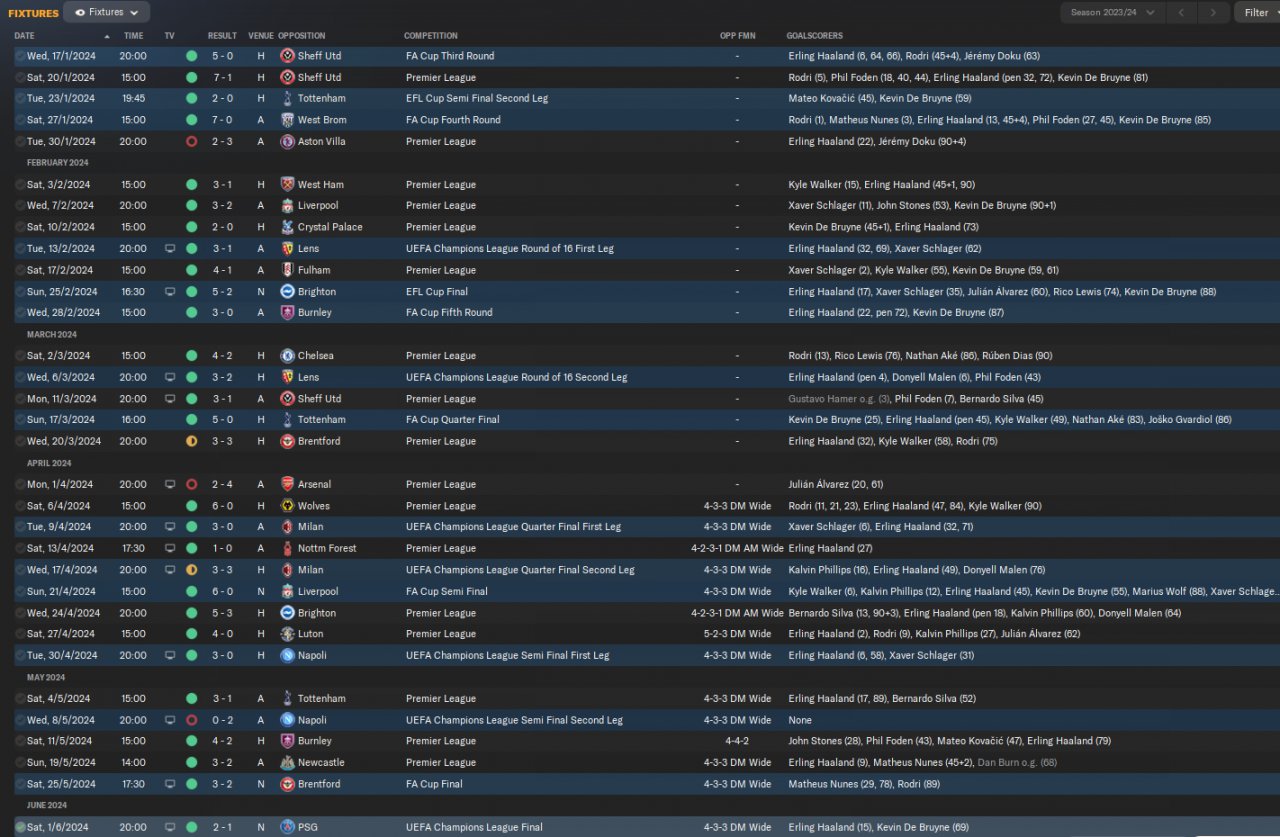
Task: Click the 14:00 kick-off time
Action: point(133,762)
